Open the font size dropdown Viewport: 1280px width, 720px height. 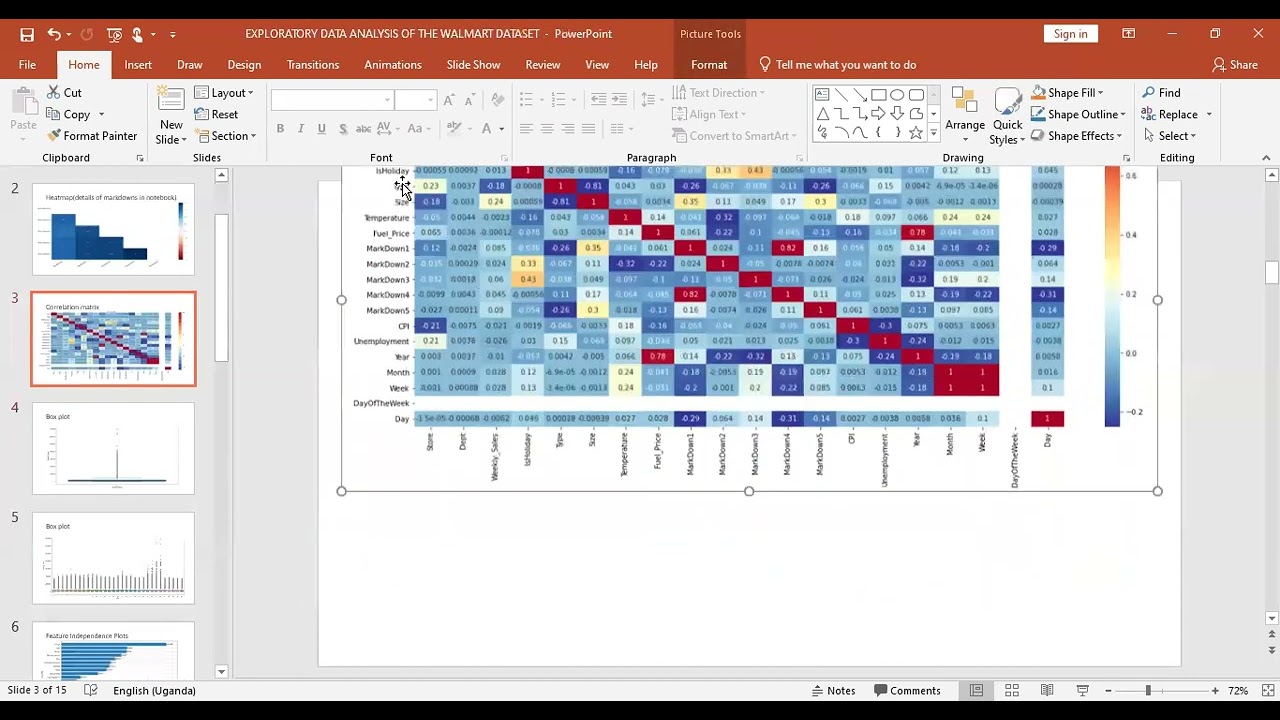(431, 100)
